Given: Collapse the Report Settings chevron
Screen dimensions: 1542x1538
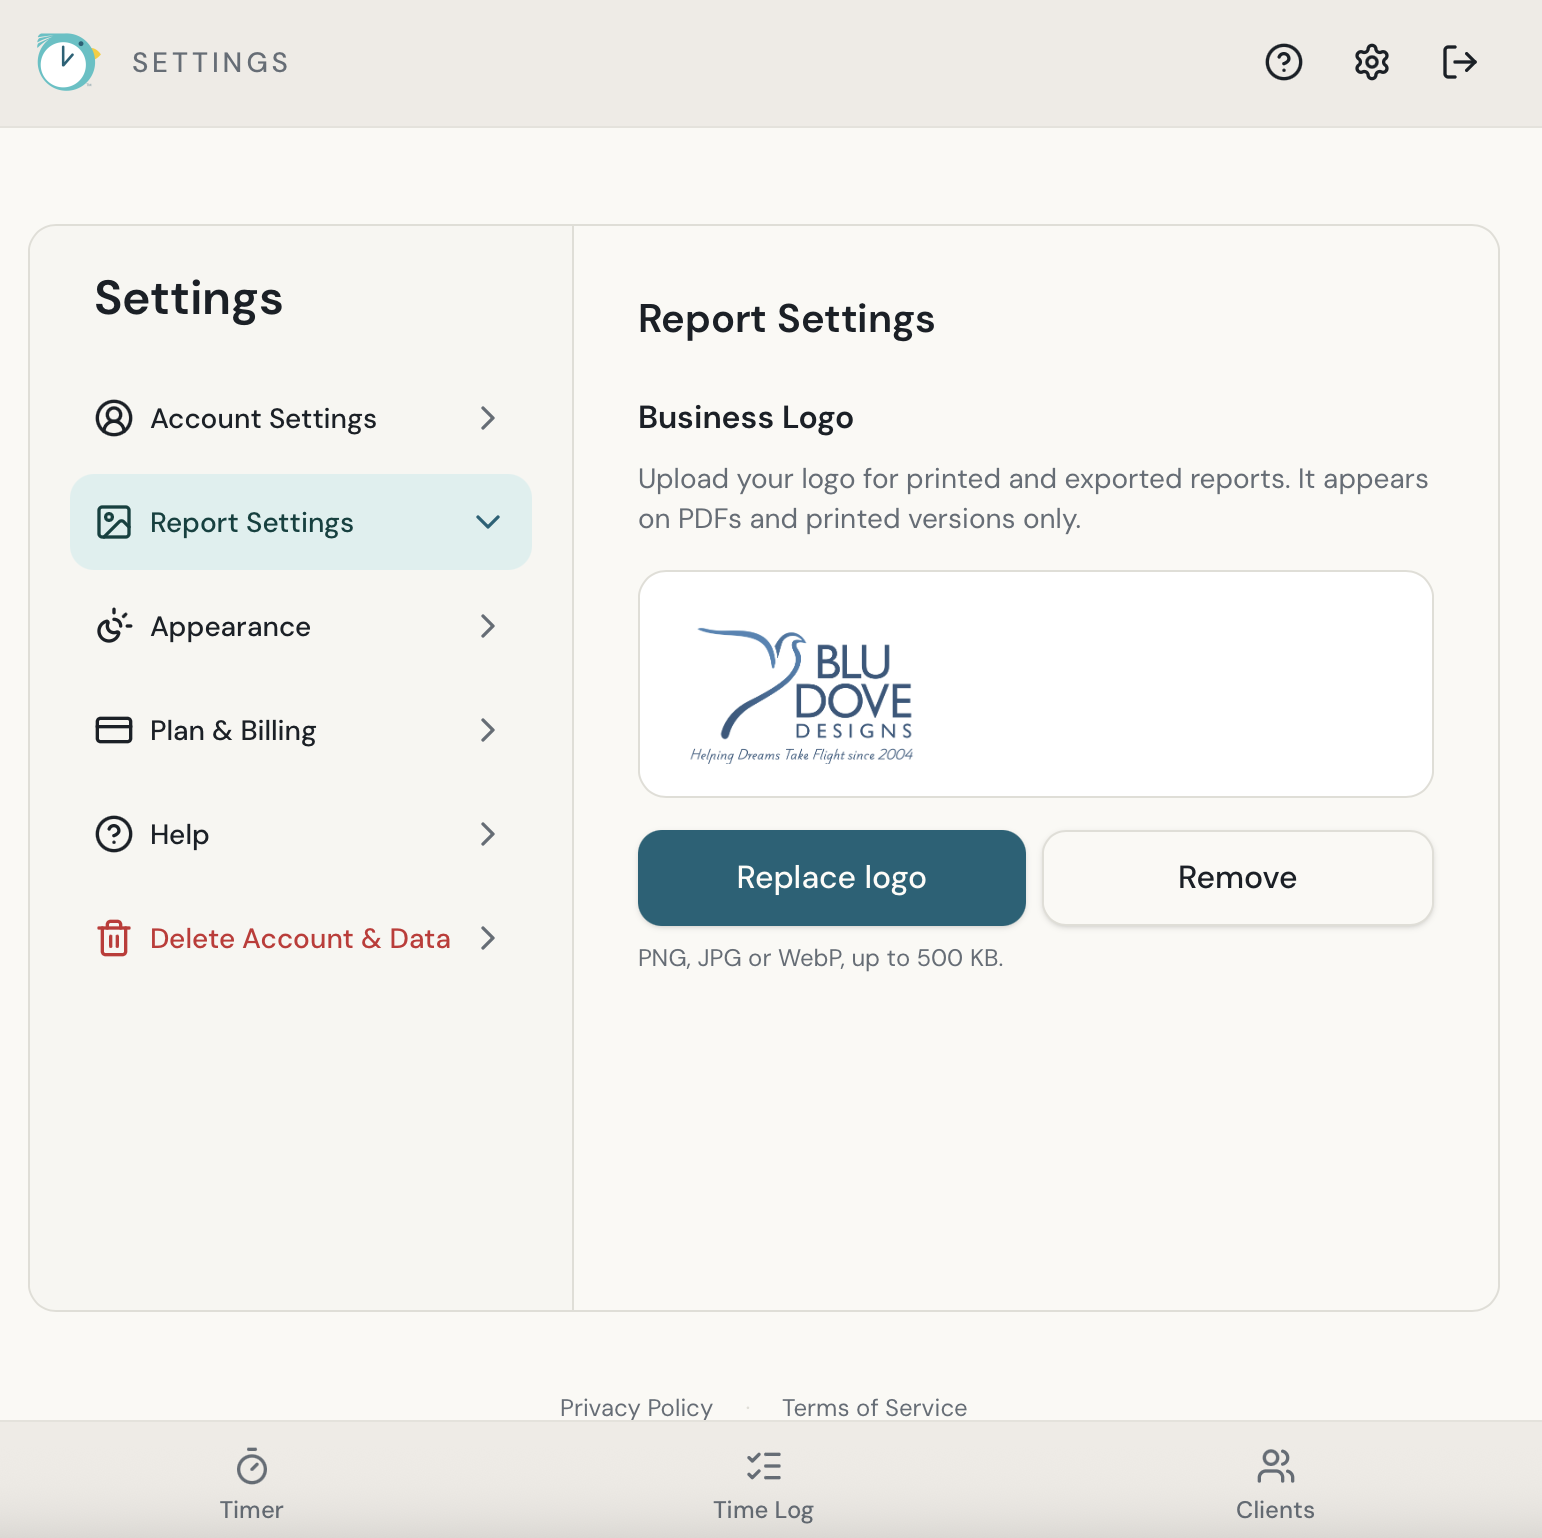Looking at the screenshot, I should (488, 522).
